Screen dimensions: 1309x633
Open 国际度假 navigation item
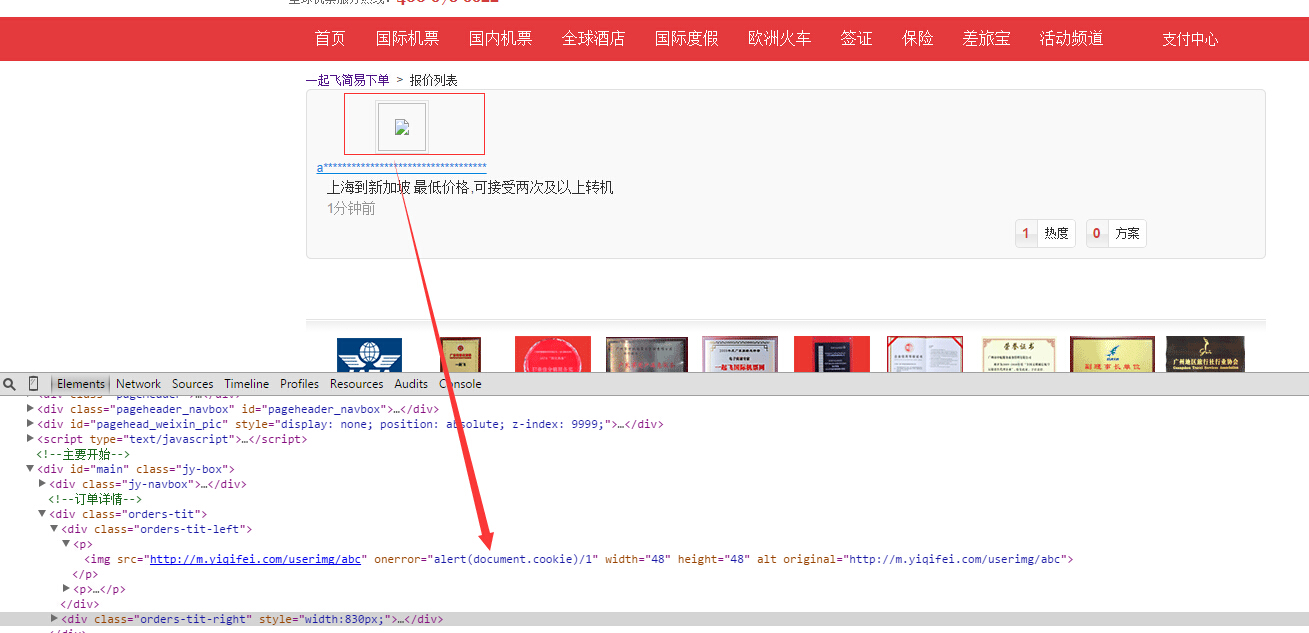tap(686, 39)
